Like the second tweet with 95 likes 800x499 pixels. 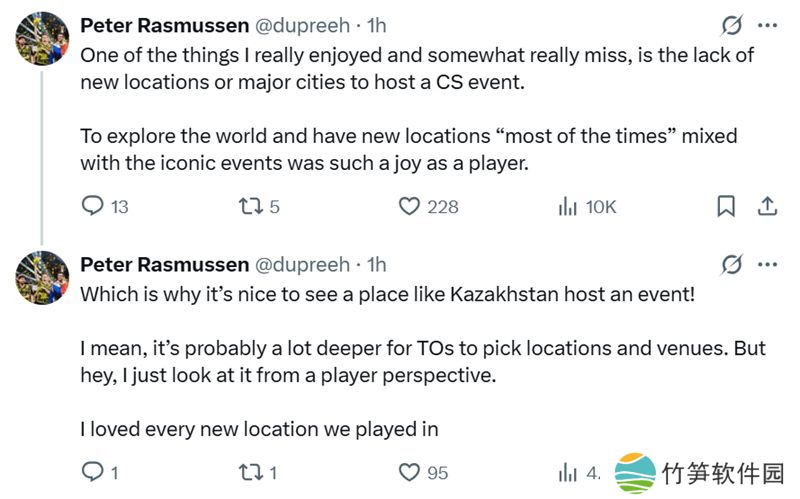[x=409, y=472]
